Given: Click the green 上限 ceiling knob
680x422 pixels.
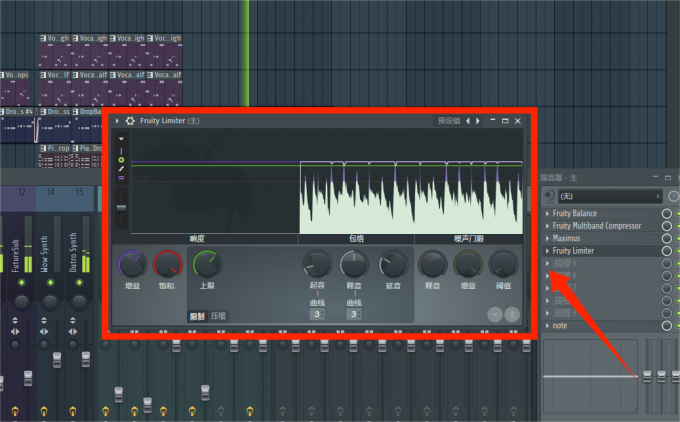Looking at the screenshot, I should pyautogui.click(x=207, y=264).
